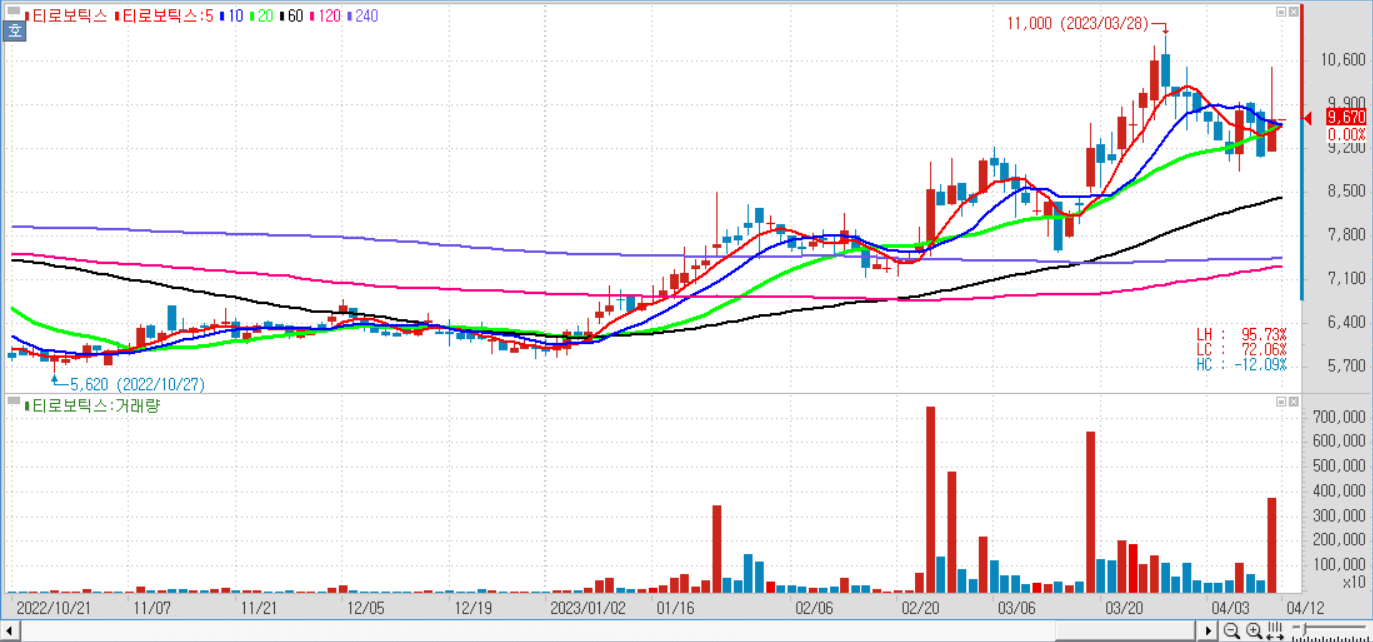The image size is (1373, 642).
Task: Click the 0.00% change rate label
Action: tap(1347, 135)
